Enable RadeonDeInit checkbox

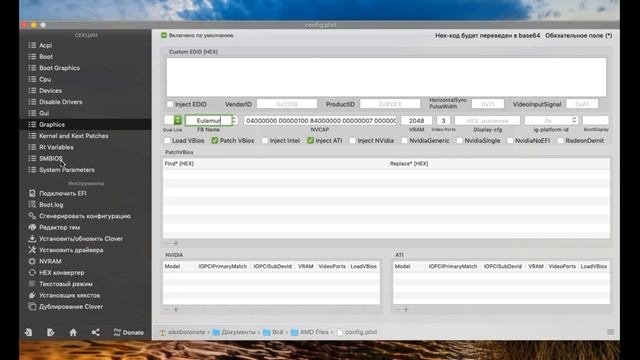561,140
